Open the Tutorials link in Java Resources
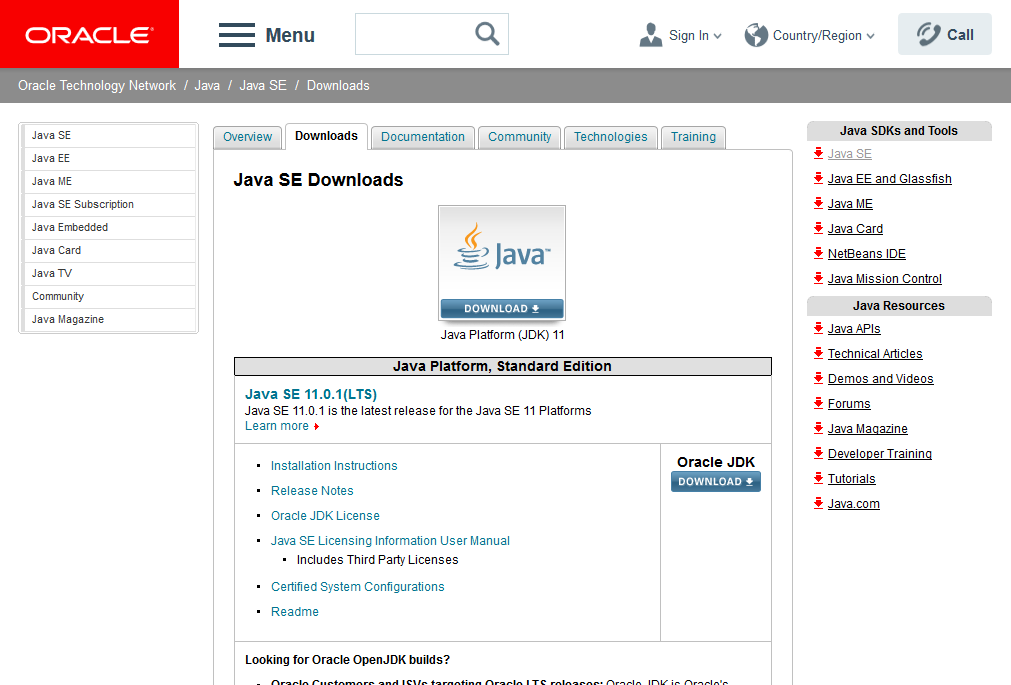Screen dimensions: 1011x685 click(852, 478)
